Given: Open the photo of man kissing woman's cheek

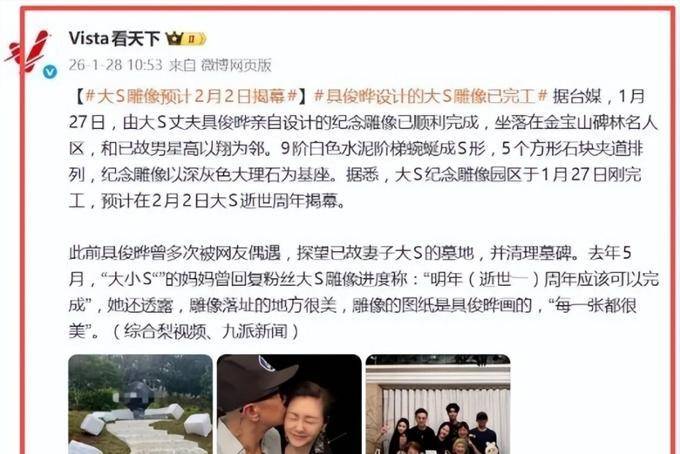Looking at the screenshot, I should click(289, 404).
